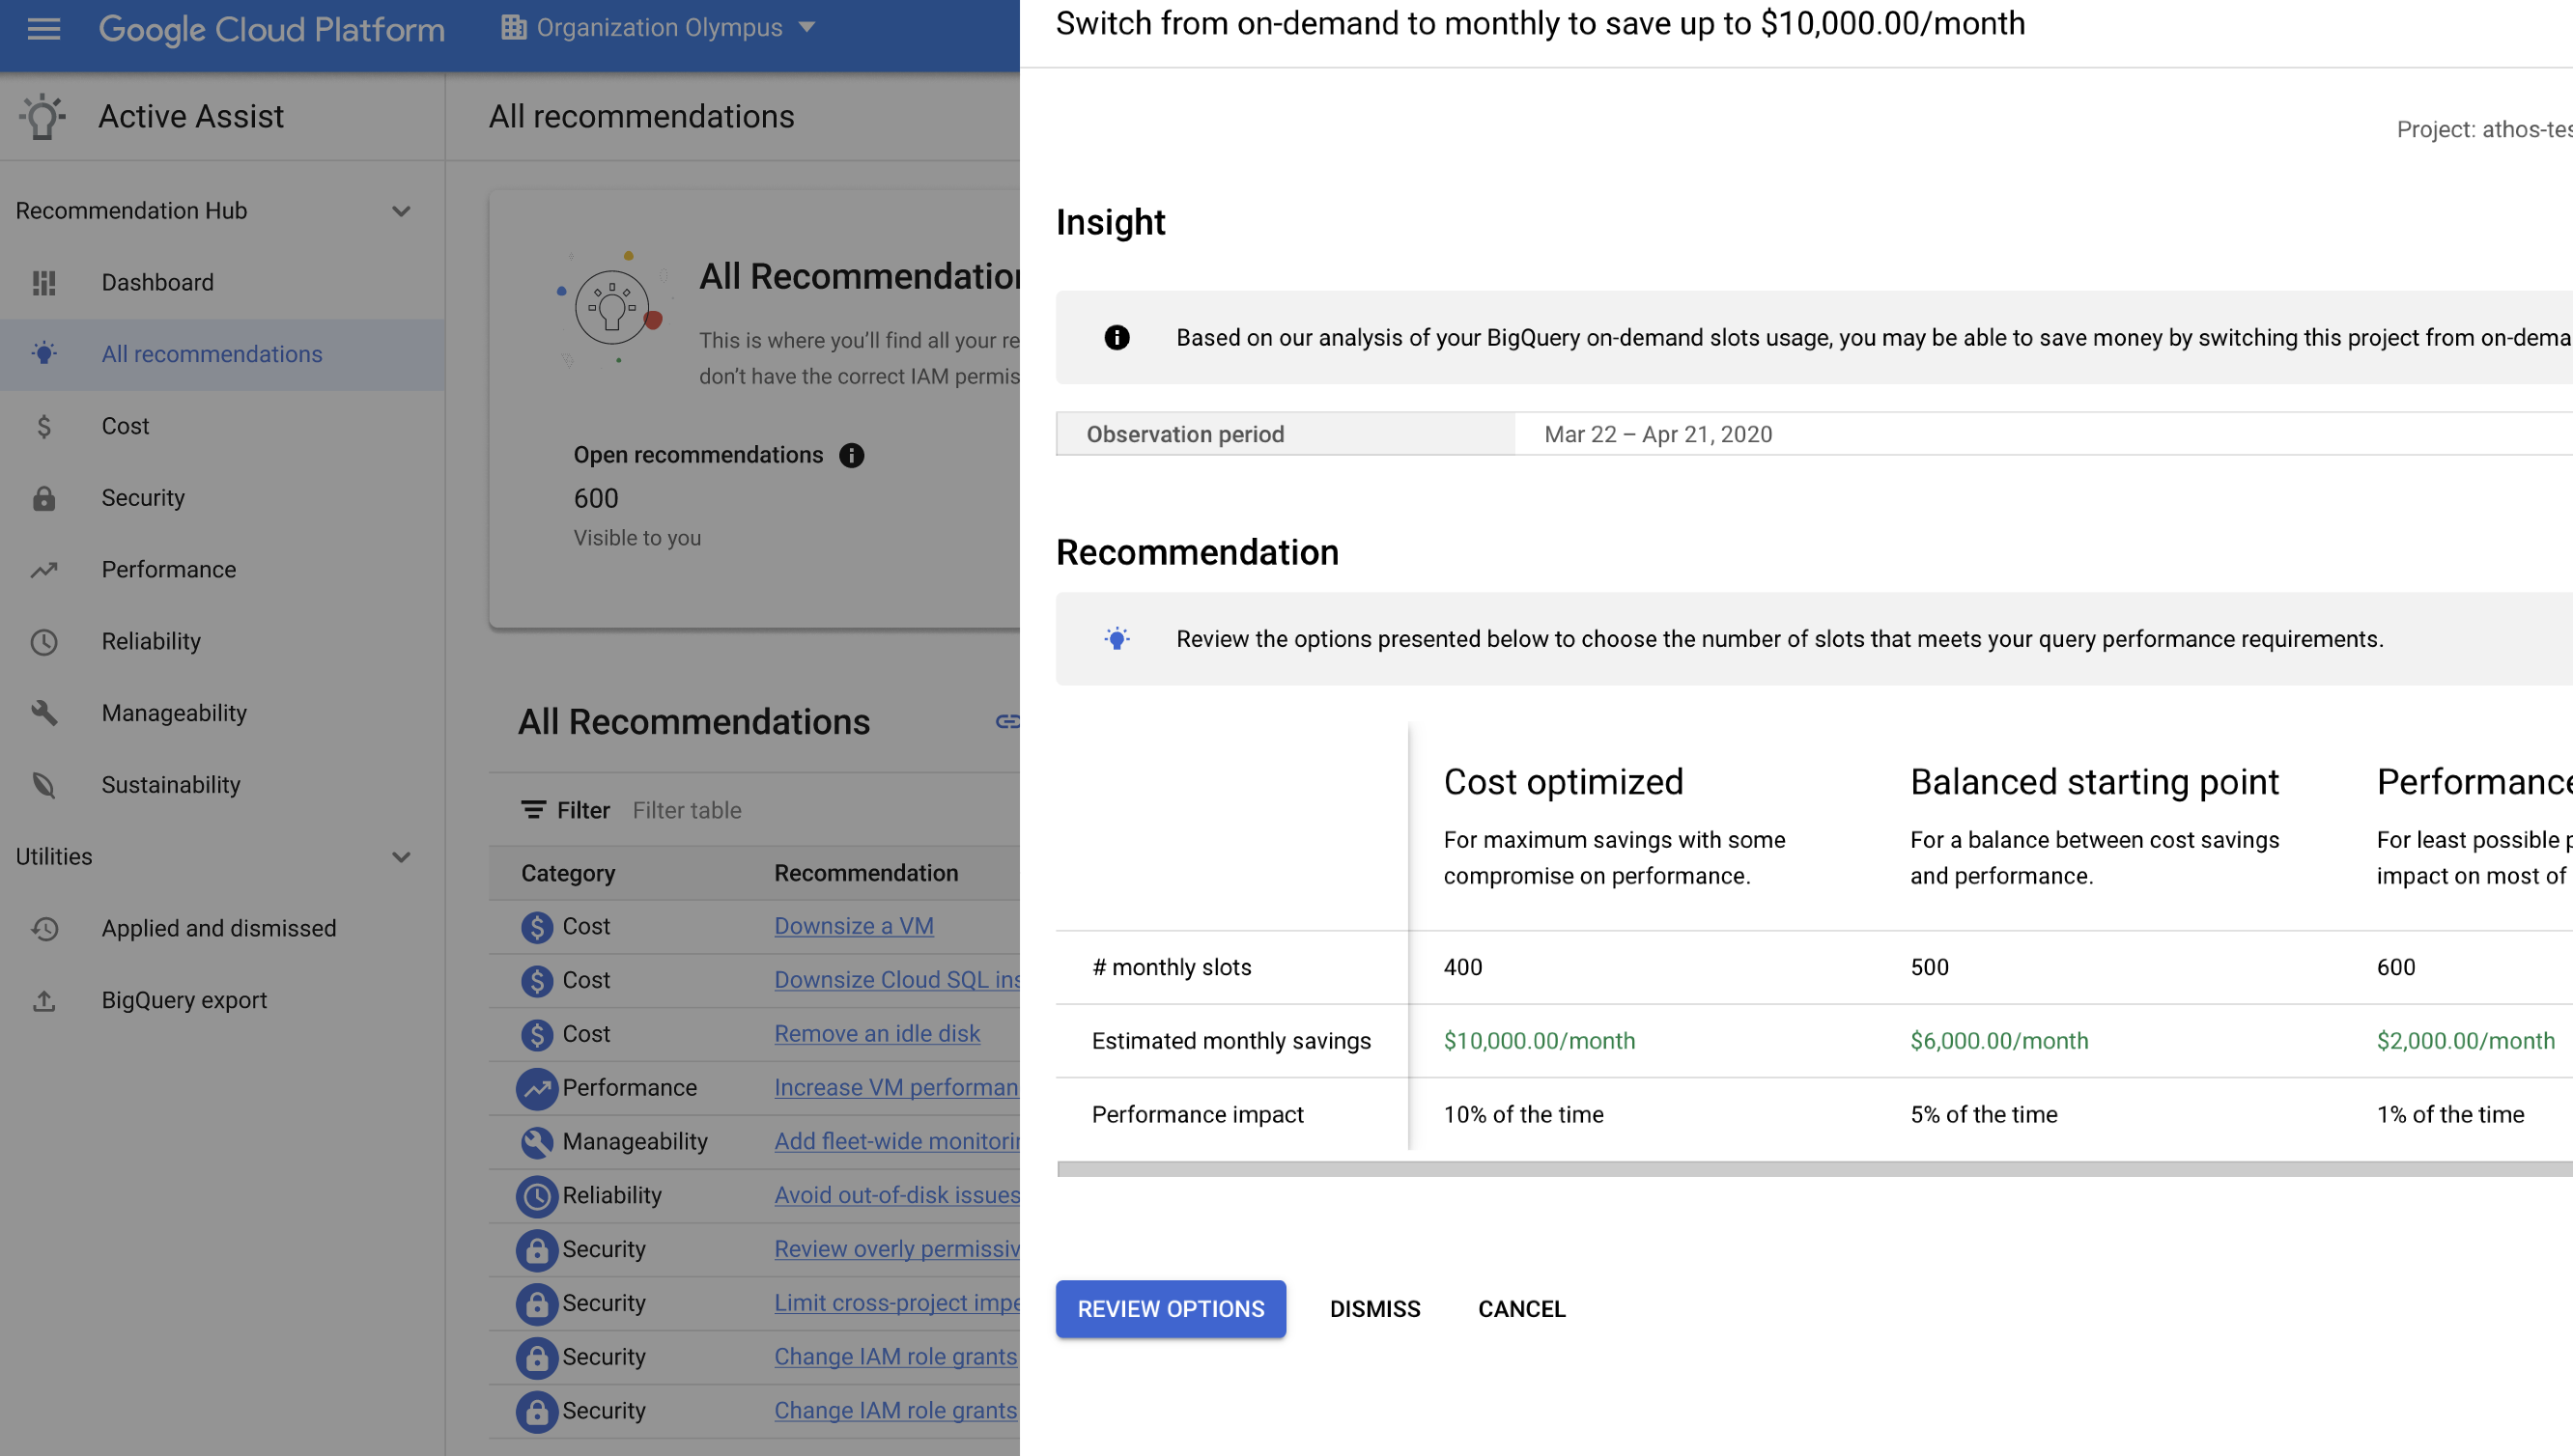This screenshot has height=1456, width=2573.
Task: Click the DISMISS button
Action: 1374,1307
